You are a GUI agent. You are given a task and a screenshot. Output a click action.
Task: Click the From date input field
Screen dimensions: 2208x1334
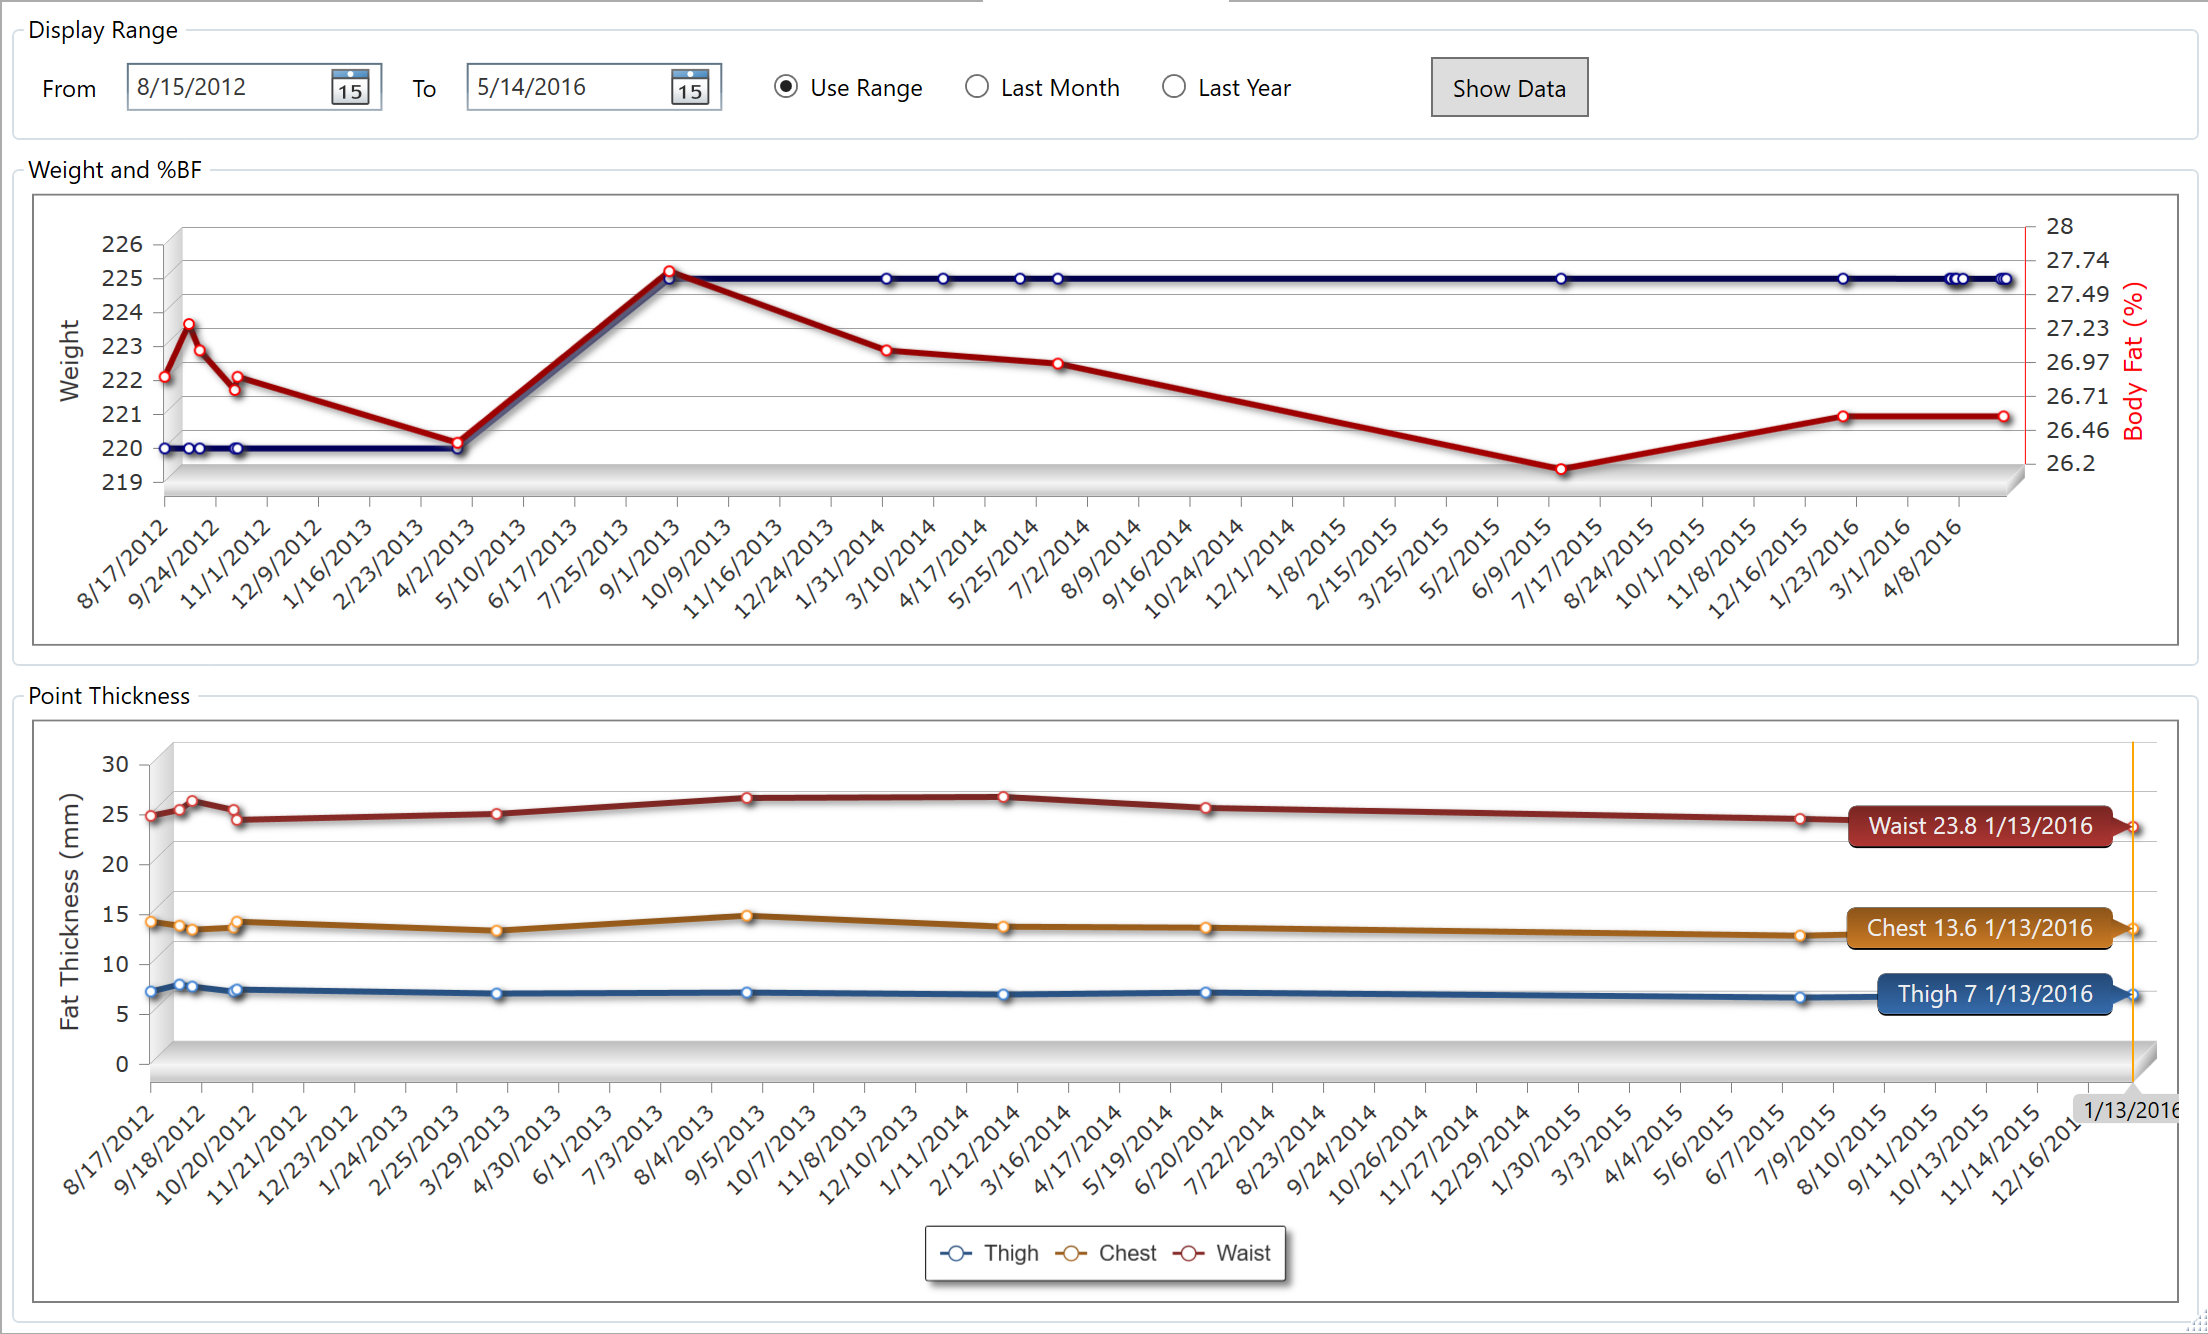pos(228,88)
